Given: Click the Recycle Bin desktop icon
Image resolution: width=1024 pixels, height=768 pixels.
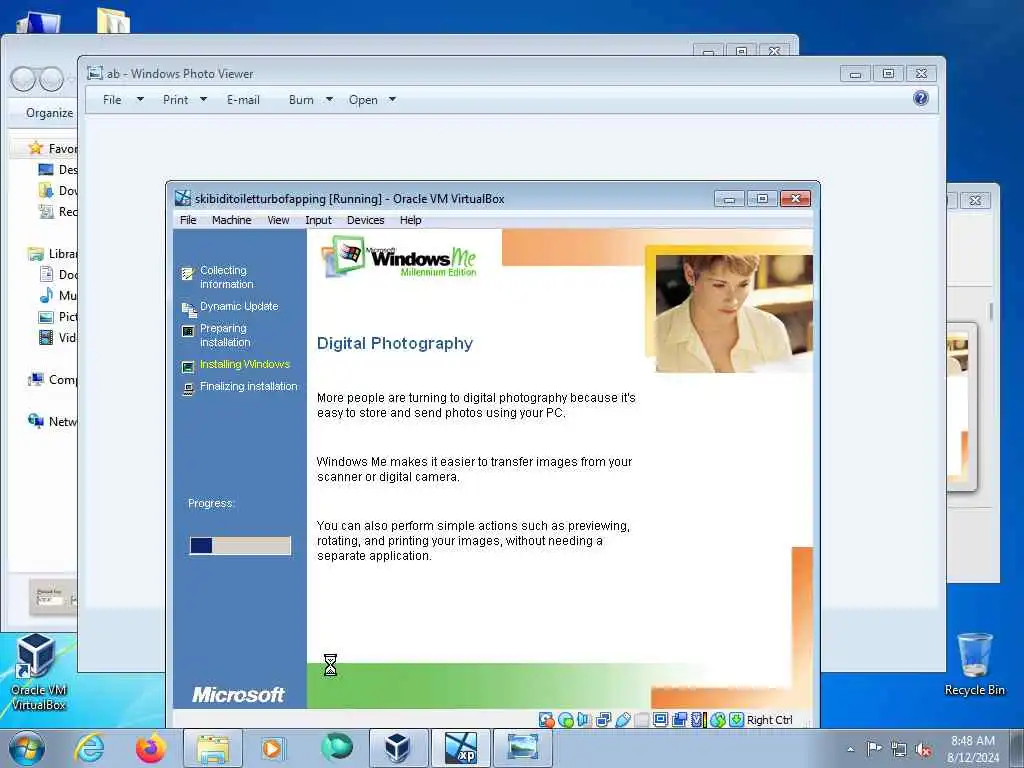Looking at the screenshot, I should 974,664.
